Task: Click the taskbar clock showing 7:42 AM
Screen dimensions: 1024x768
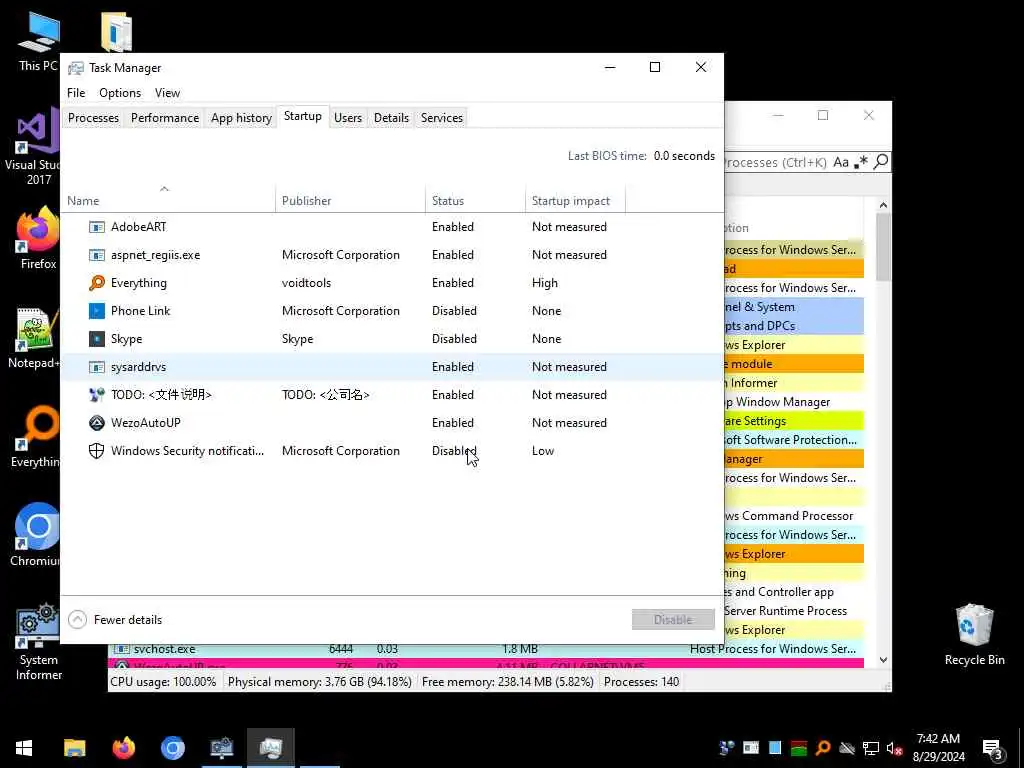Action: 938,748
